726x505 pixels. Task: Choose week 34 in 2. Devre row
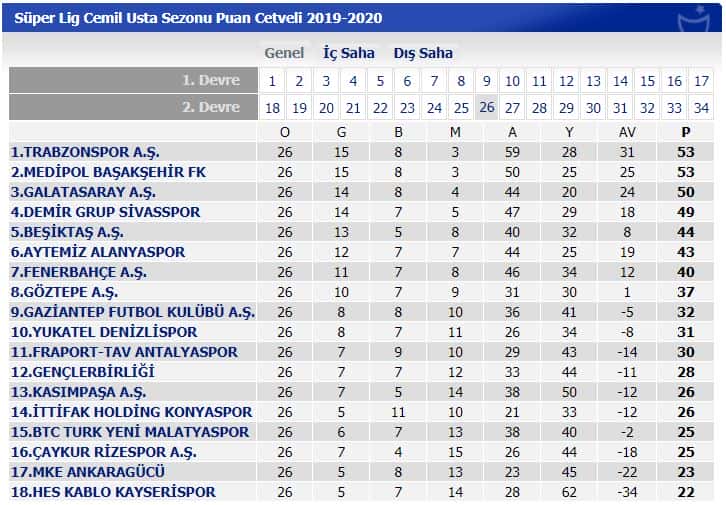701,108
